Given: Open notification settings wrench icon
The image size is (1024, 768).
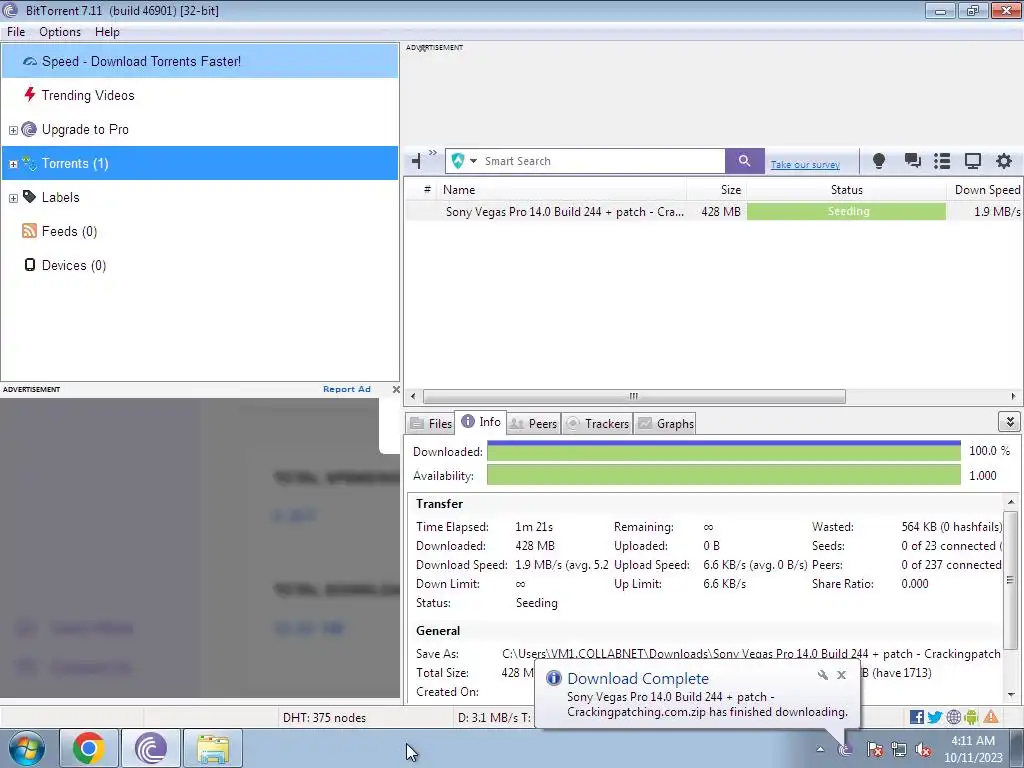Looking at the screenshot, I should pos(823,675).
